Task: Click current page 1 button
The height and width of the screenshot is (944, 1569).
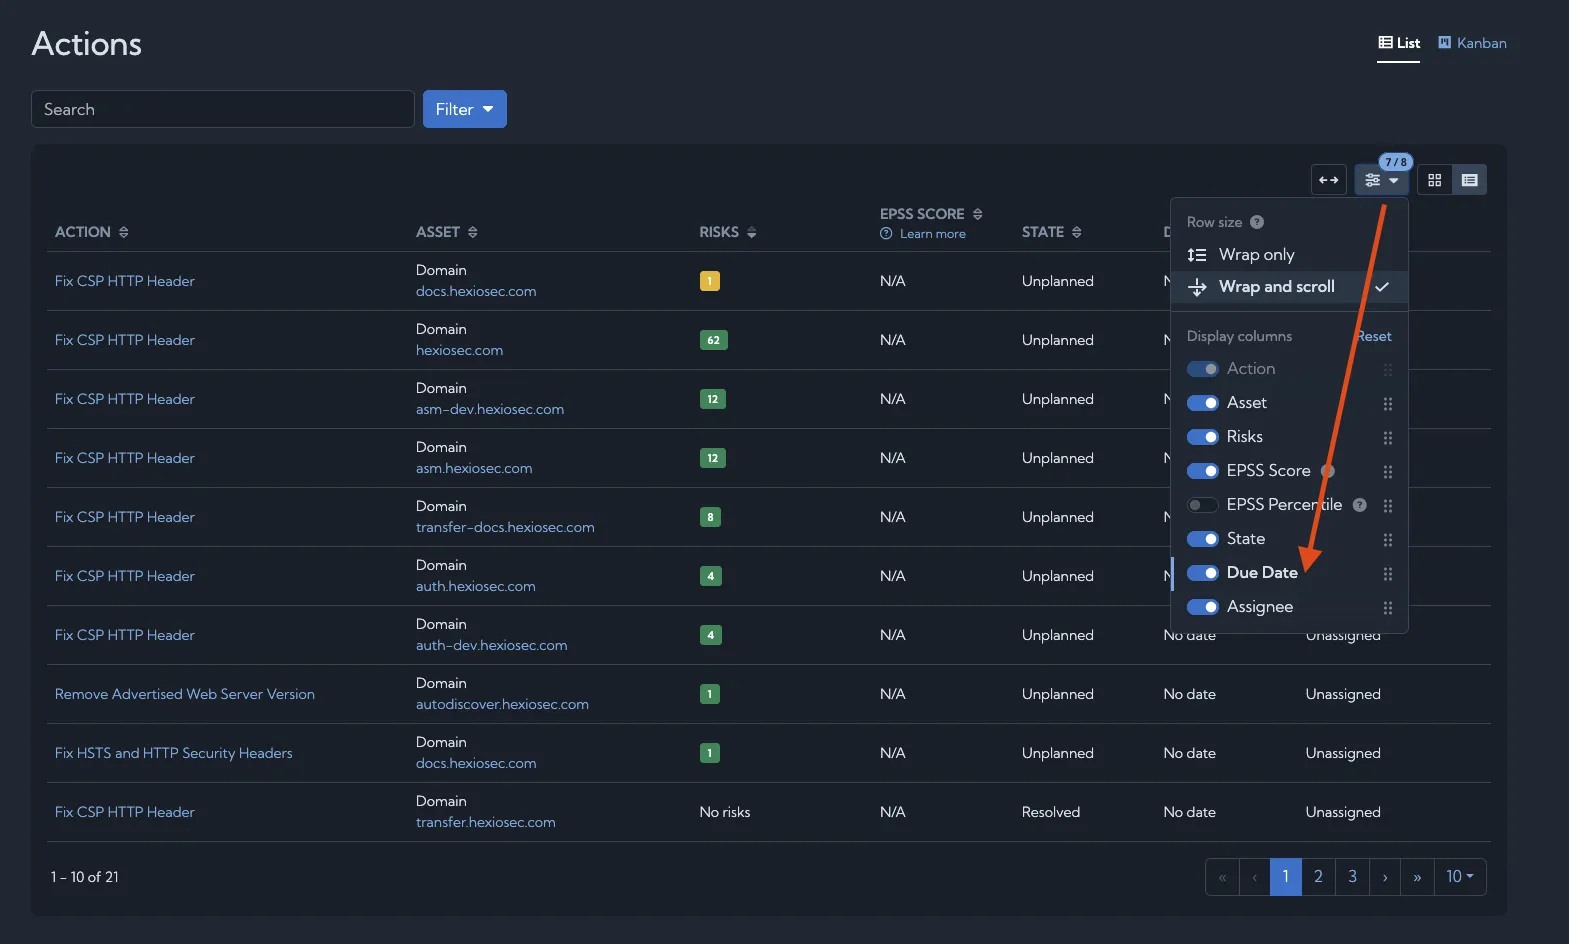Action: [1286, 877]
